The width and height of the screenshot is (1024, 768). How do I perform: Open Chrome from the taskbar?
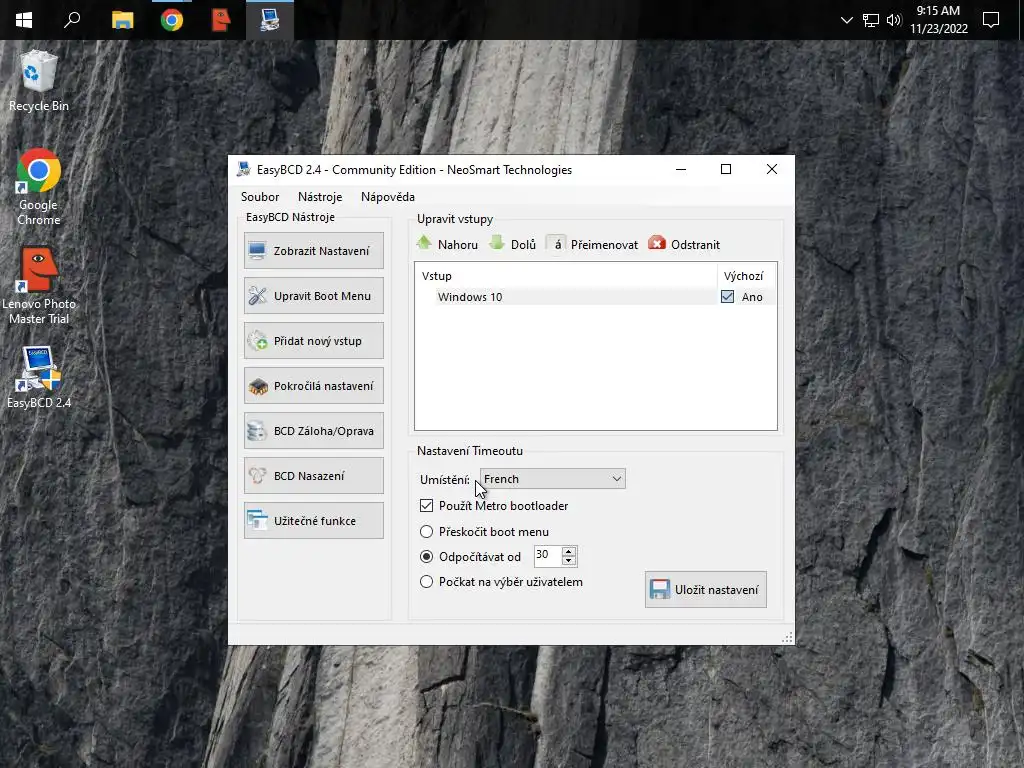(172, 20)
